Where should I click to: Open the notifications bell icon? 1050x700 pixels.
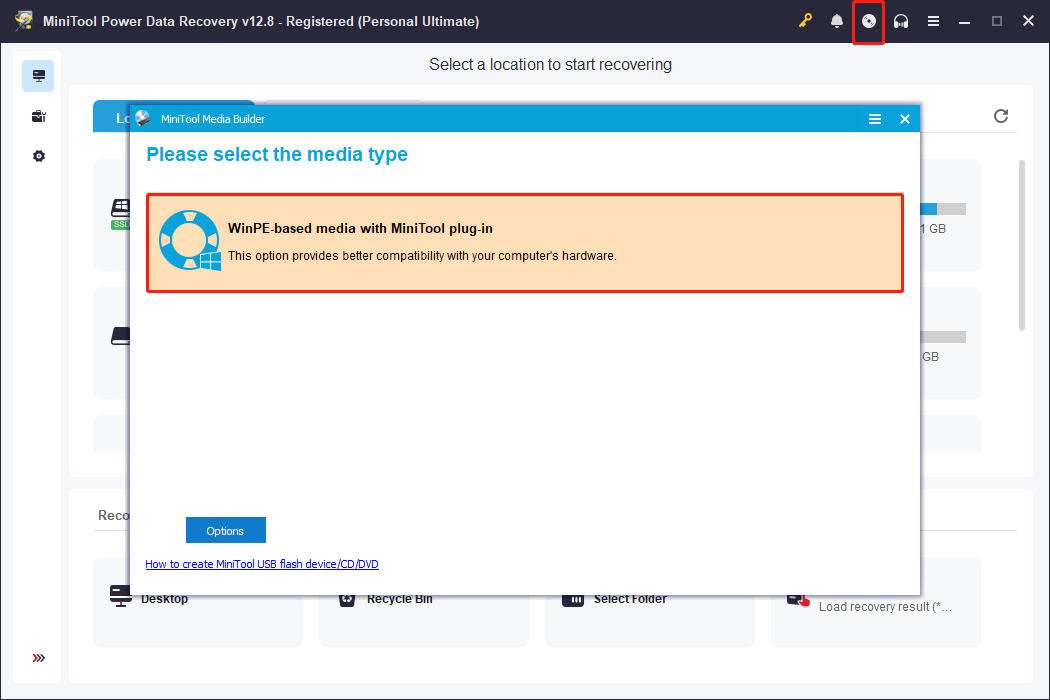pos(837,20)
